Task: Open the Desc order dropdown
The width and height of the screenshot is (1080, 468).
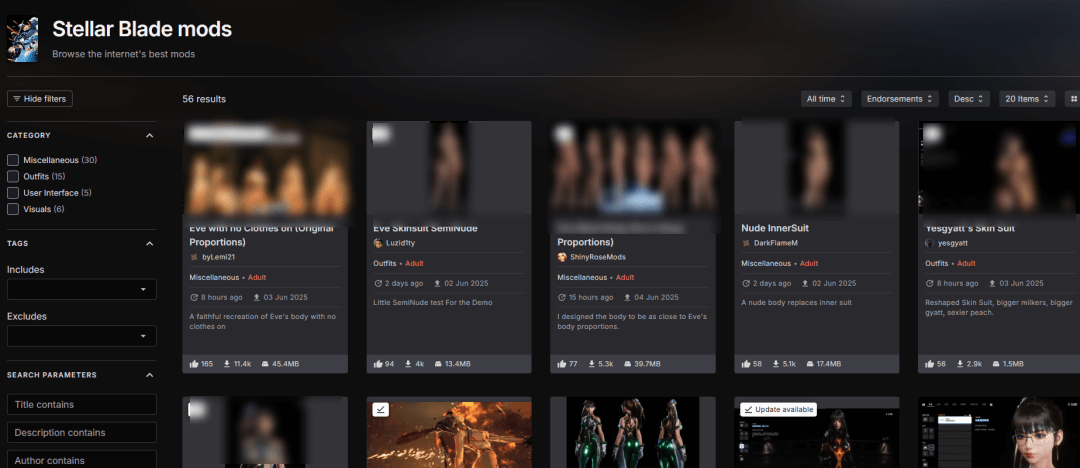Action: [x=969, y=99]
